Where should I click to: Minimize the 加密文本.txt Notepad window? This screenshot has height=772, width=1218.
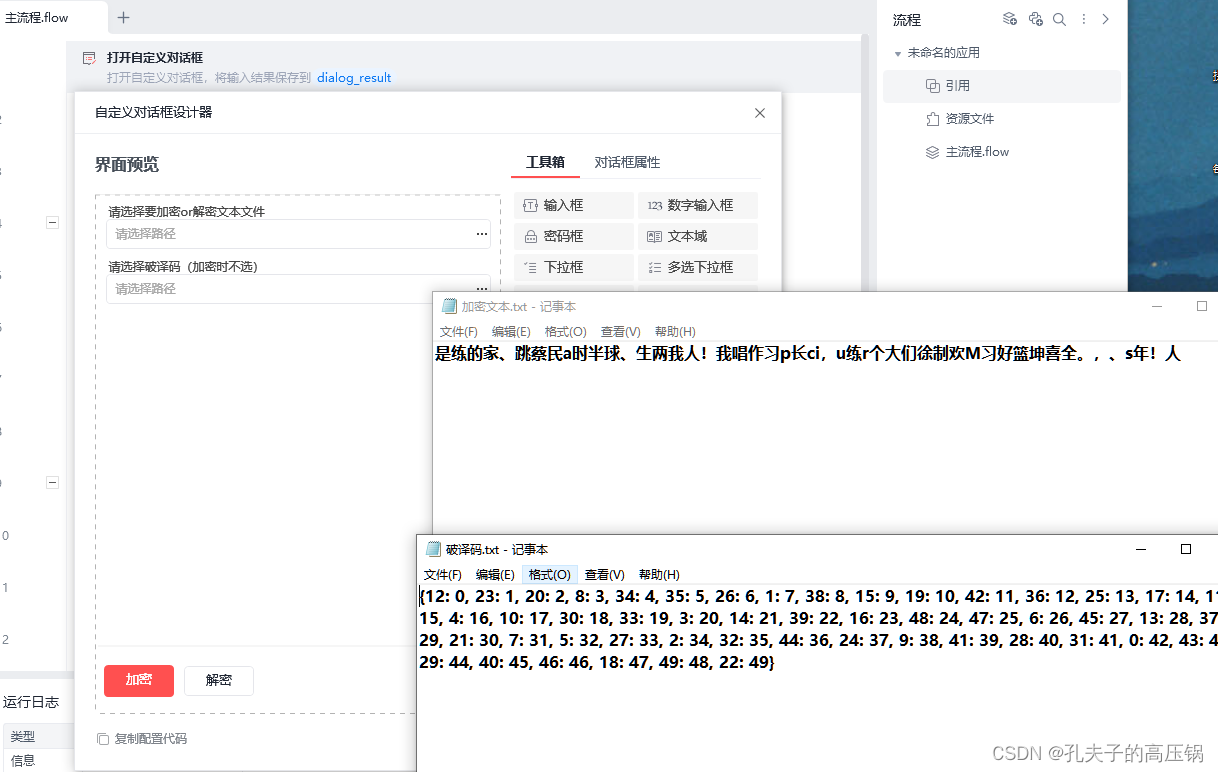(1157, 306)
